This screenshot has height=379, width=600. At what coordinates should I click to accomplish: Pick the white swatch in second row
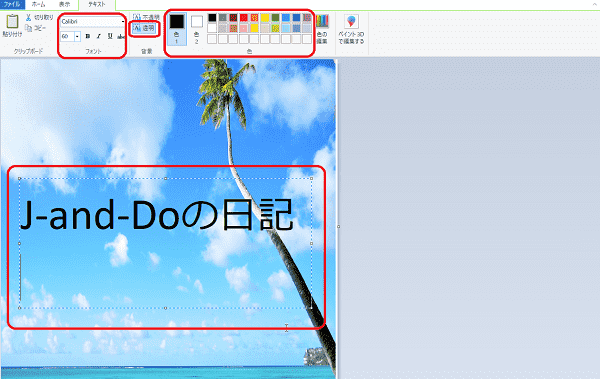212,28
